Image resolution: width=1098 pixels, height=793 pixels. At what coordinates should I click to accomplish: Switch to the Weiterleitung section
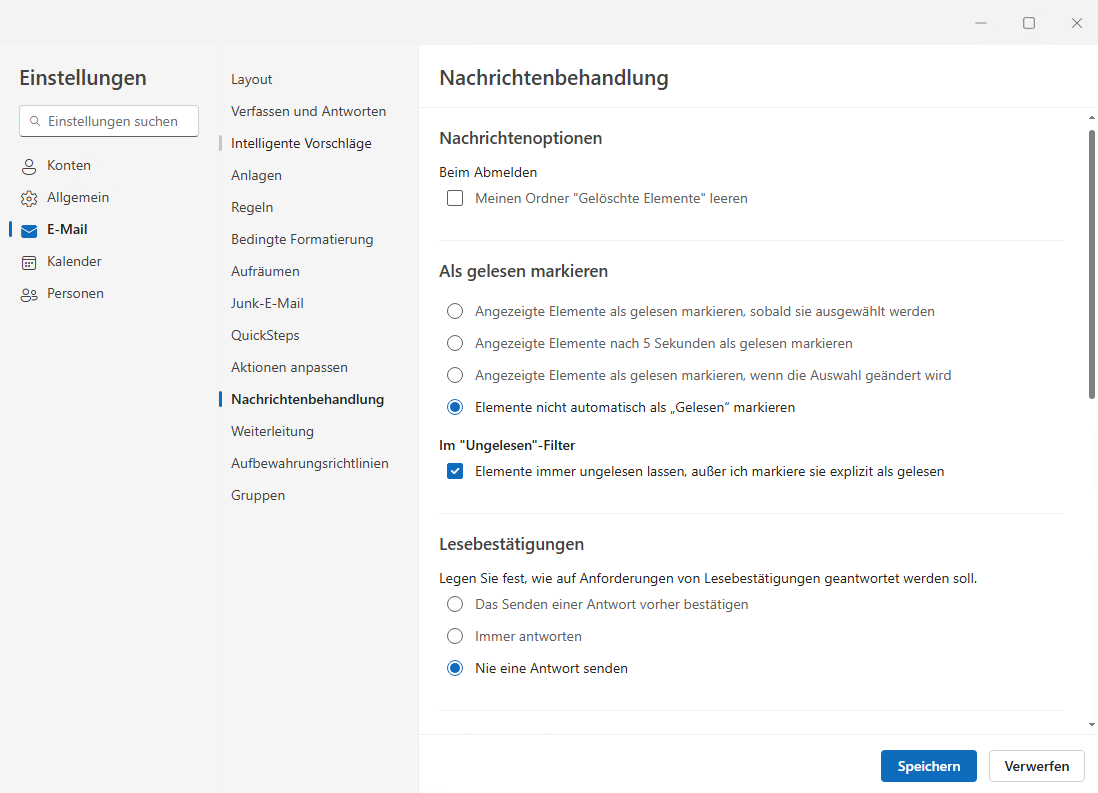(272, 431)
